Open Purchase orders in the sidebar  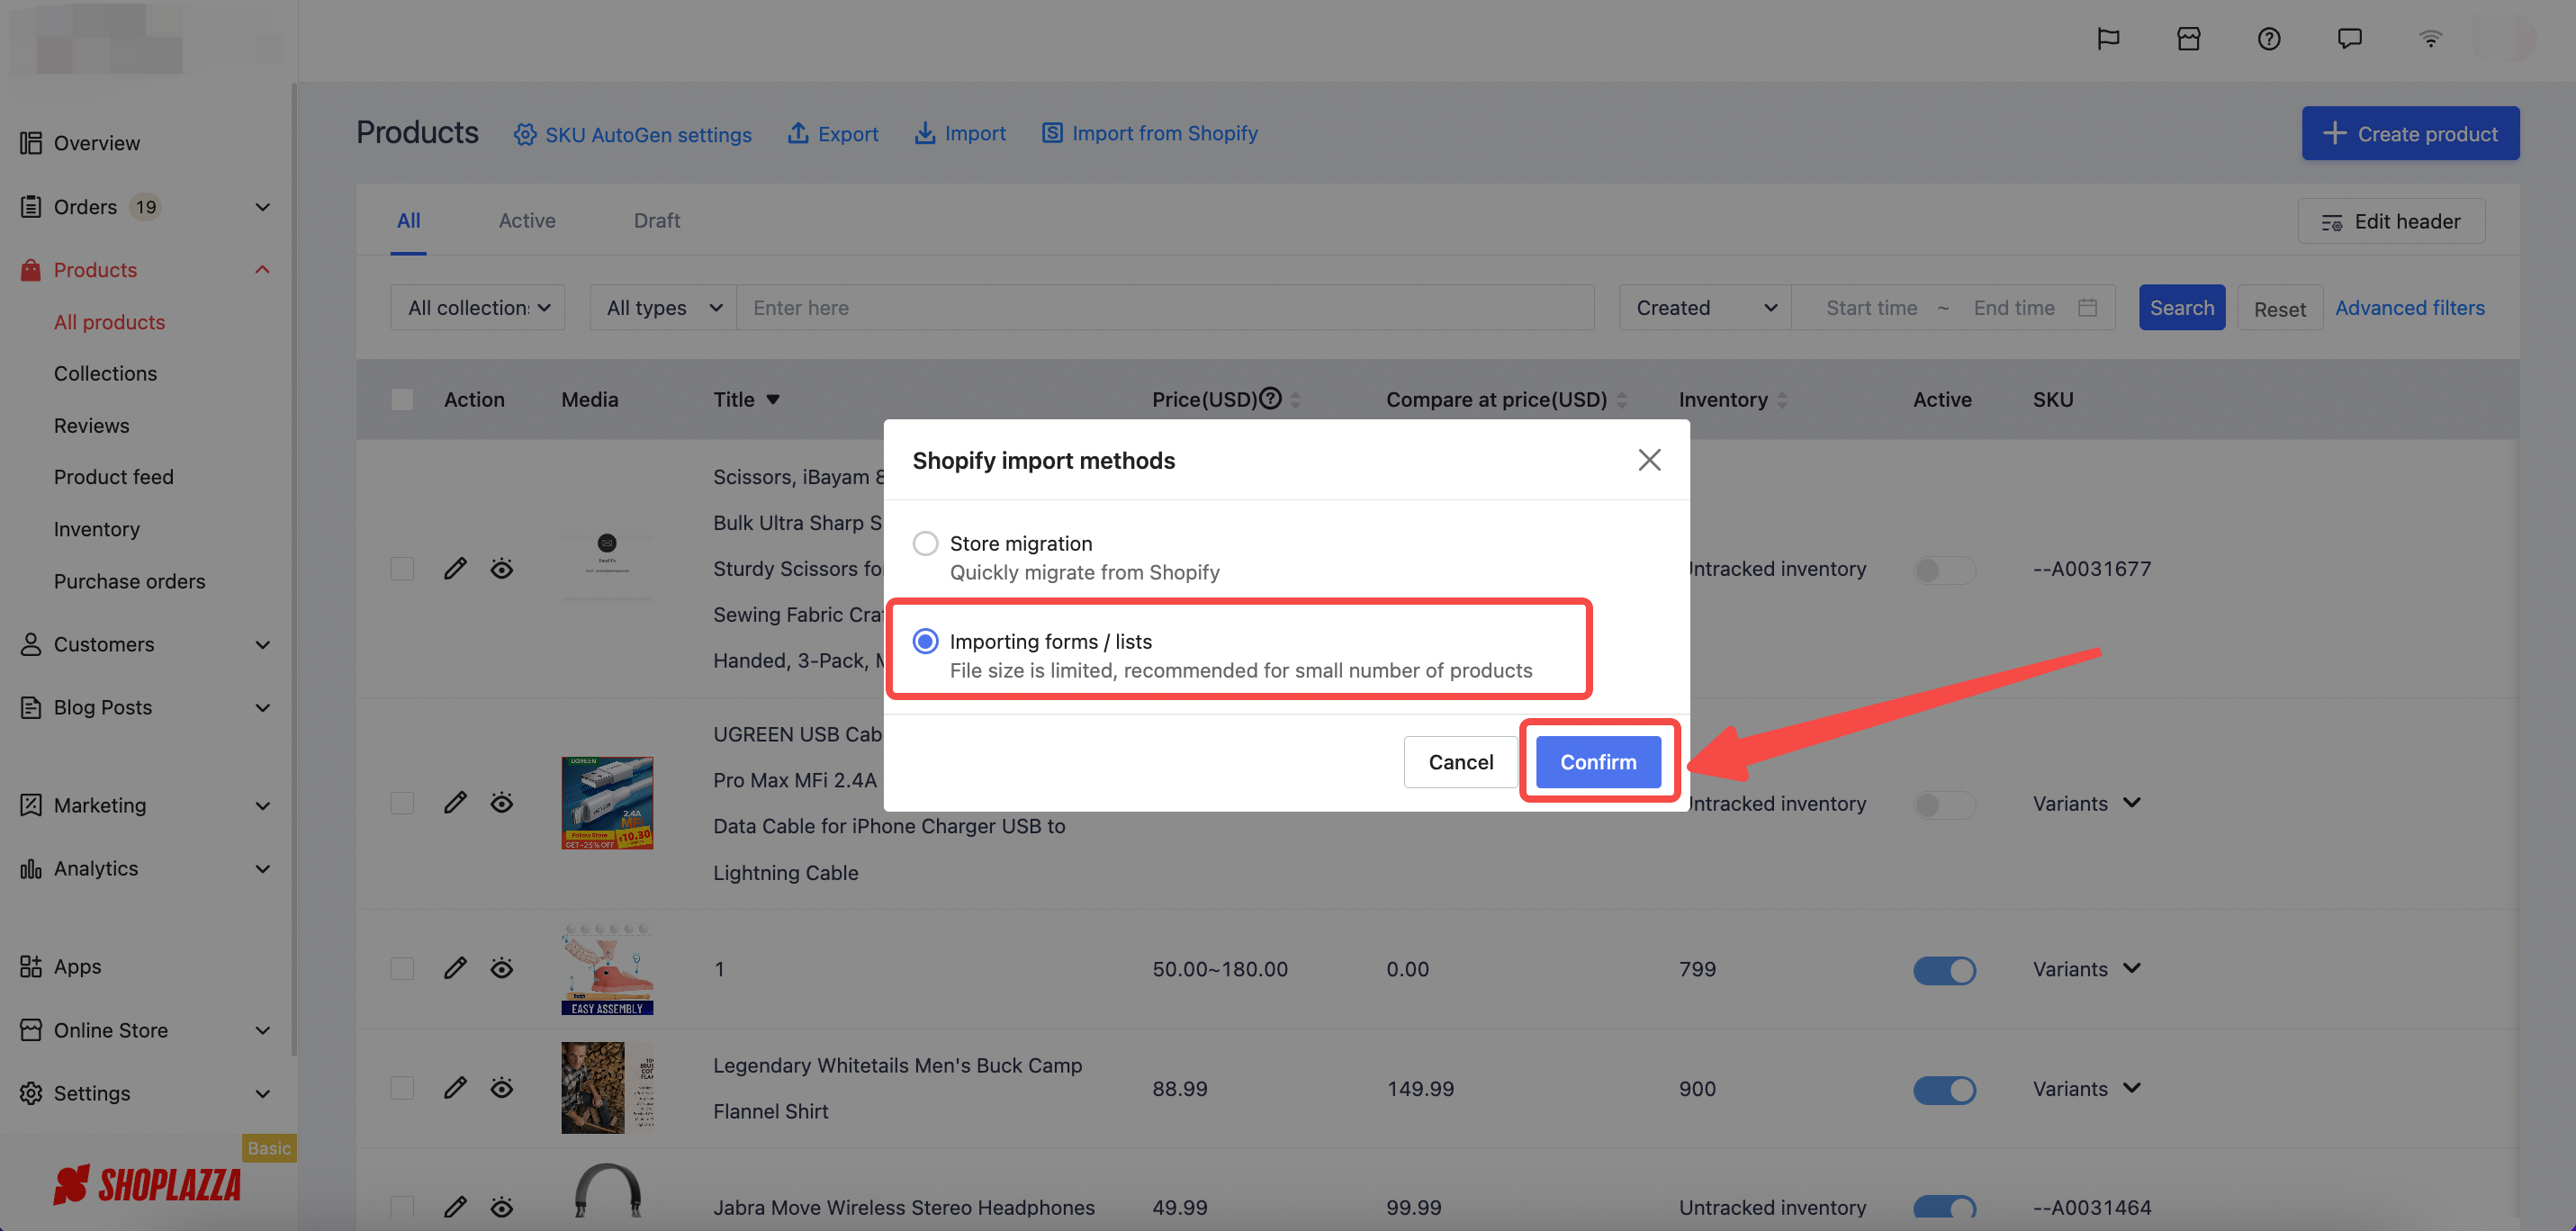point(129,581)
